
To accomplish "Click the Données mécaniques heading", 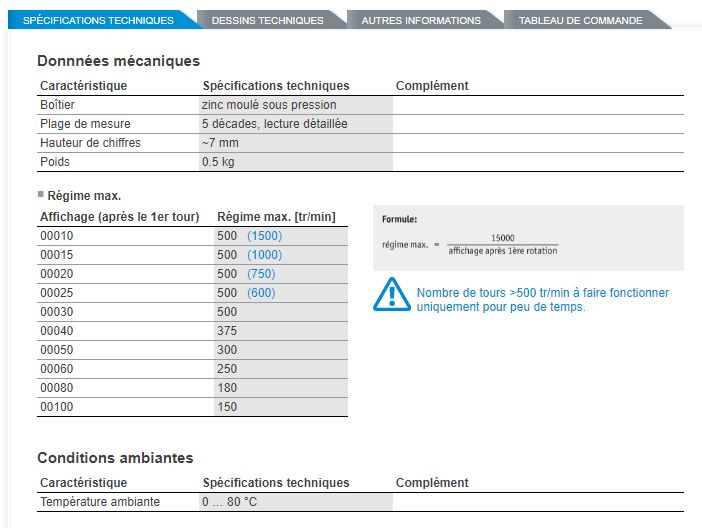I will coord(118,61).
